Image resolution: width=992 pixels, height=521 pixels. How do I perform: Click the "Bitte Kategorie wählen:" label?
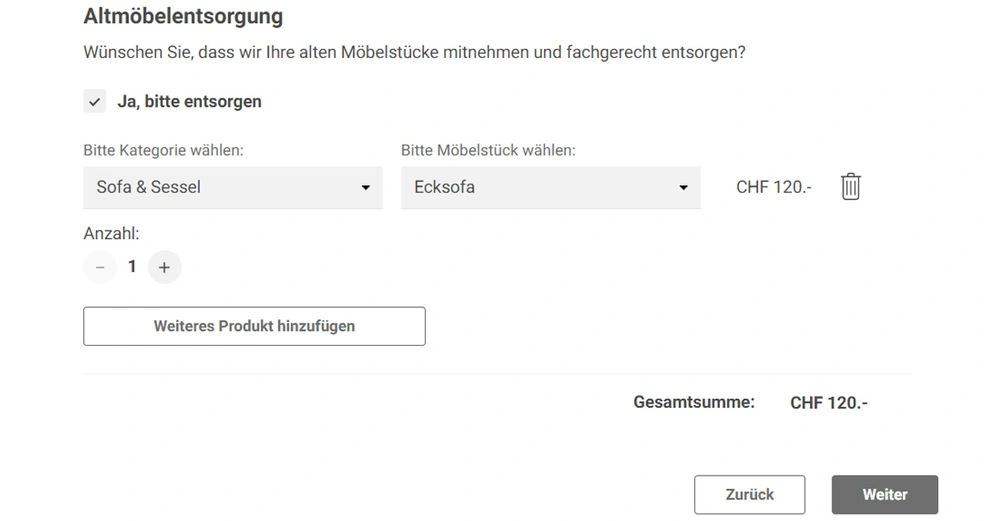pos(163,151)
